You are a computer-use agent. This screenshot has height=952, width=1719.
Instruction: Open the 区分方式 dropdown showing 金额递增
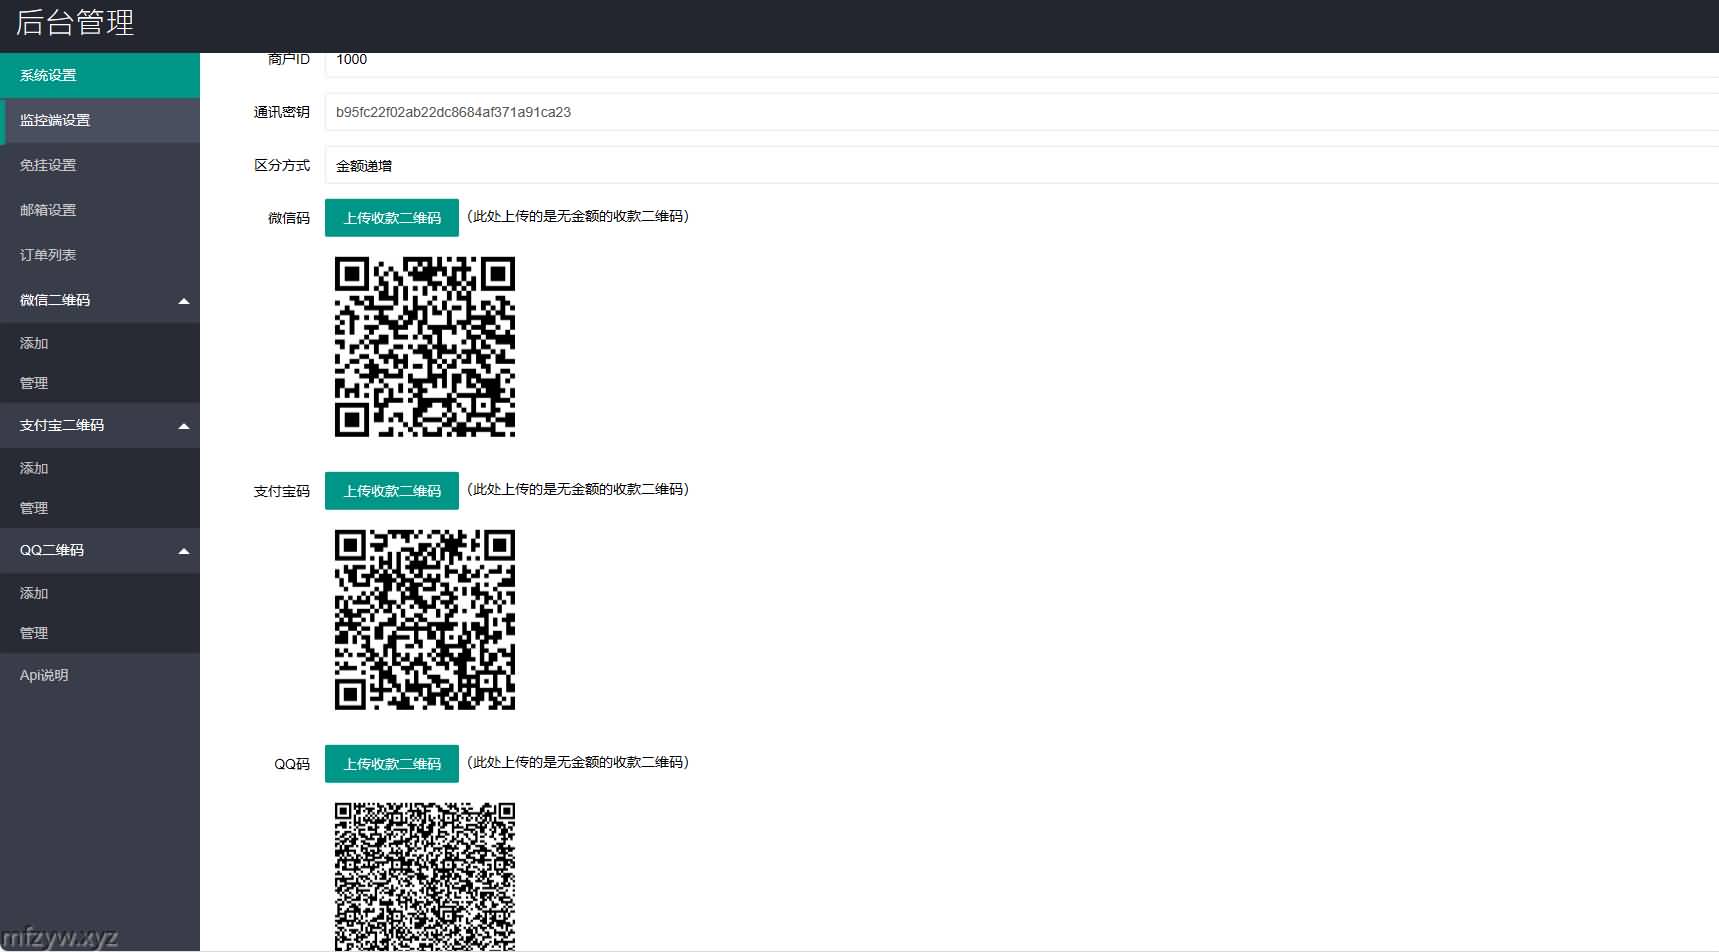(x=1020, y=166)
